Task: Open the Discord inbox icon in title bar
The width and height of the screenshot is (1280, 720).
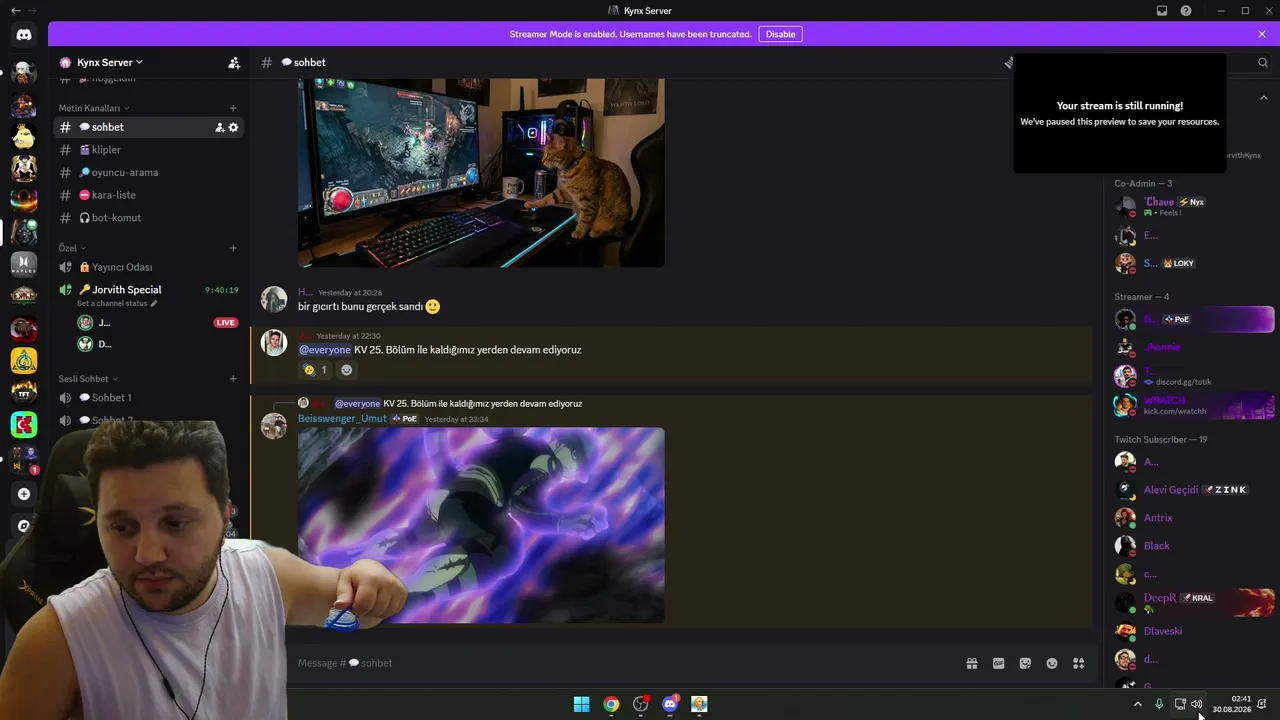Action: [1162, 11]
